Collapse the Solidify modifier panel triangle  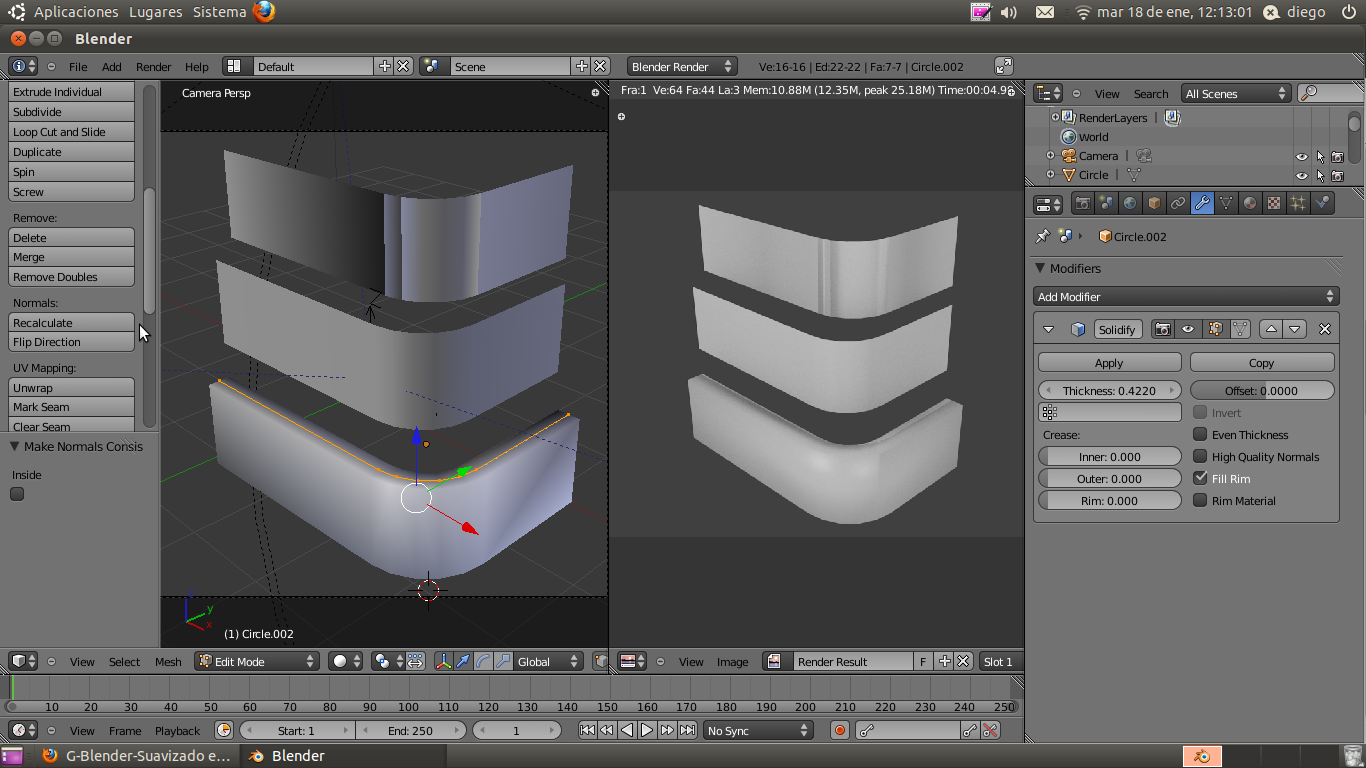[1048, 329]
